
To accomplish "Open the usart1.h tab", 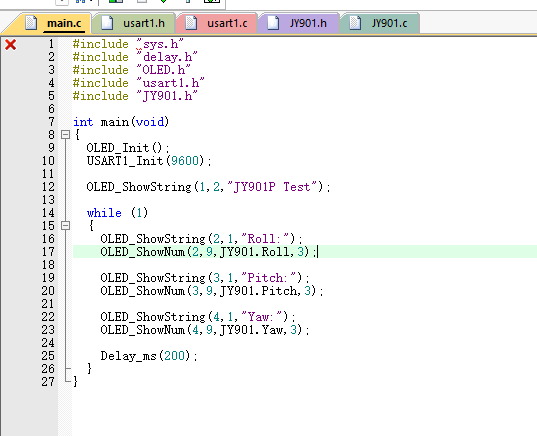I will click(135, 23).
